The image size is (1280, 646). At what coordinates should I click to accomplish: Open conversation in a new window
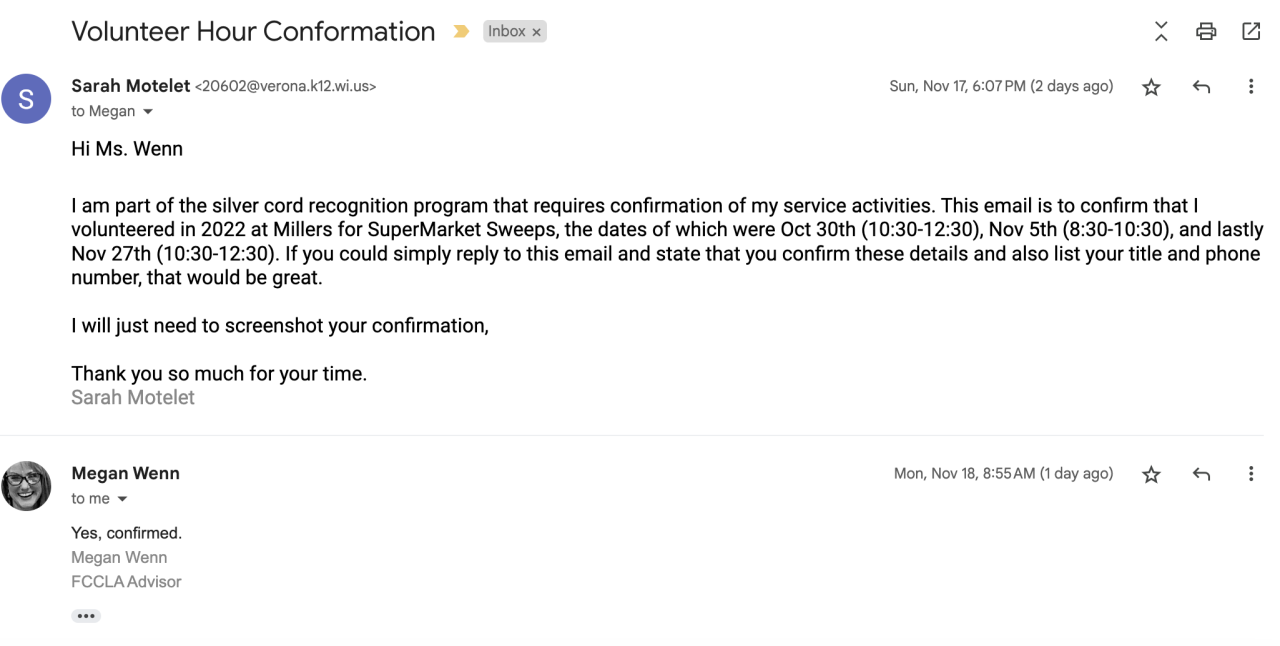[x=1251, y=32]
